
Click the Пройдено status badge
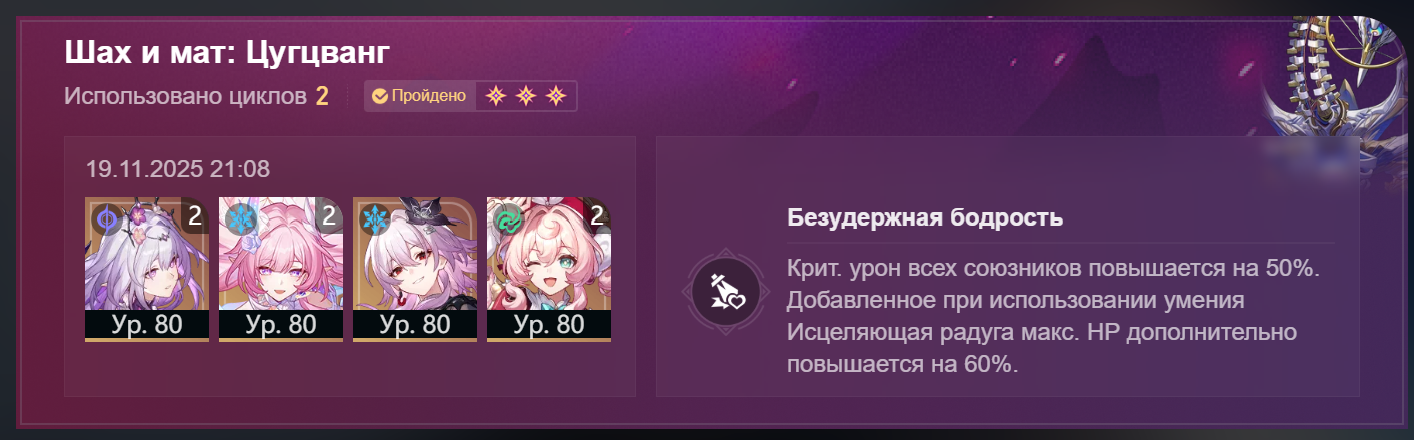pyautogui.click(x=419, y=97)
